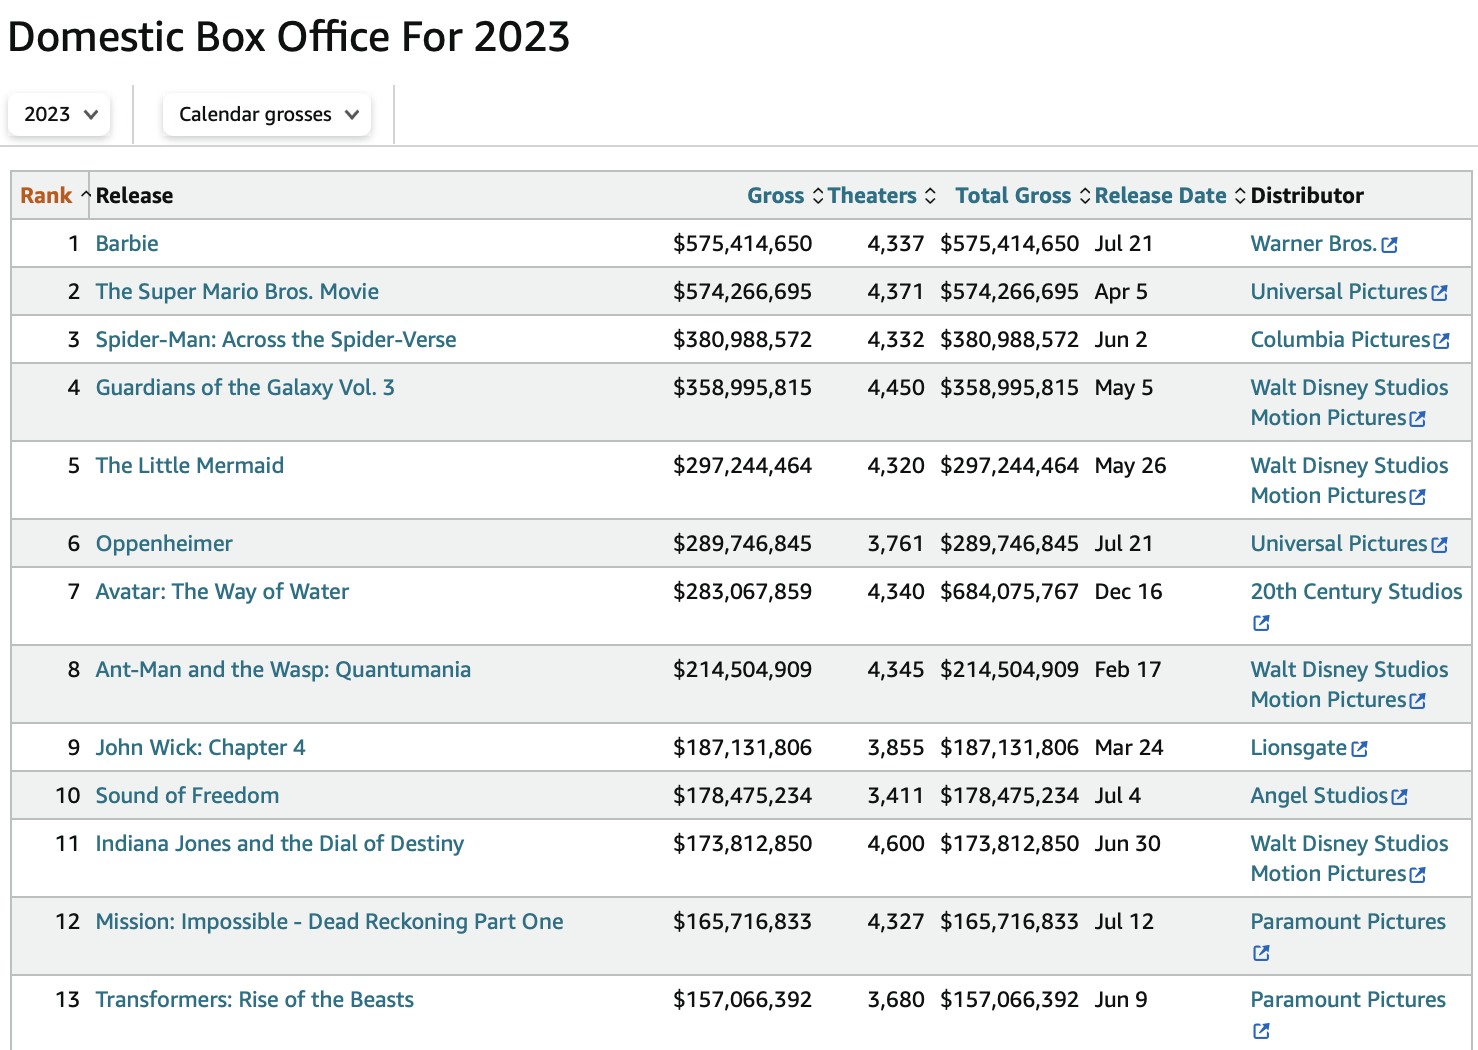The height and width of the screenshot is (1050, 1478).
Task: Click Paramount Pictures link in Transformers row
Action: point(1348,999)
